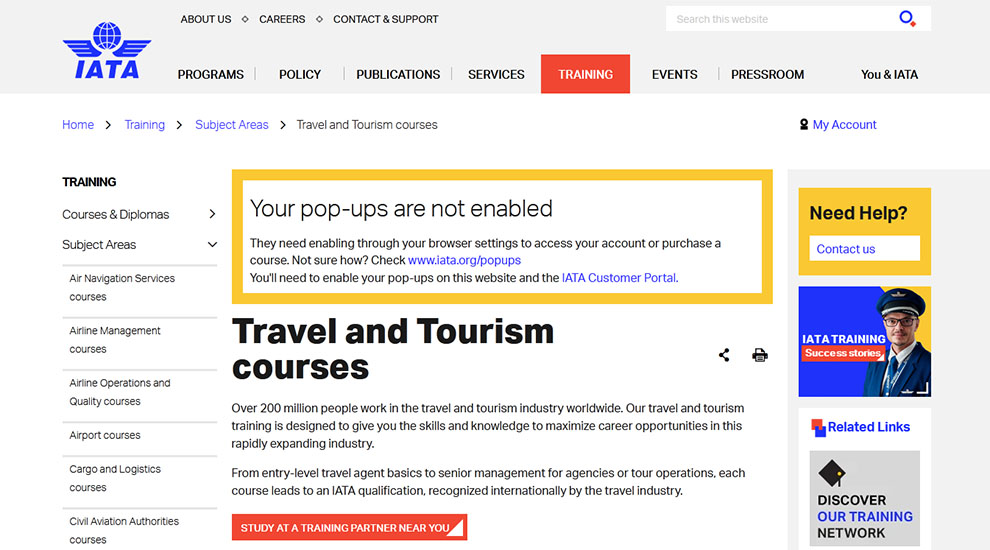The height and width of the screenshot is (550, 990).
Task: Select Subject Areas sidebar item
Action: coord(99,244)
